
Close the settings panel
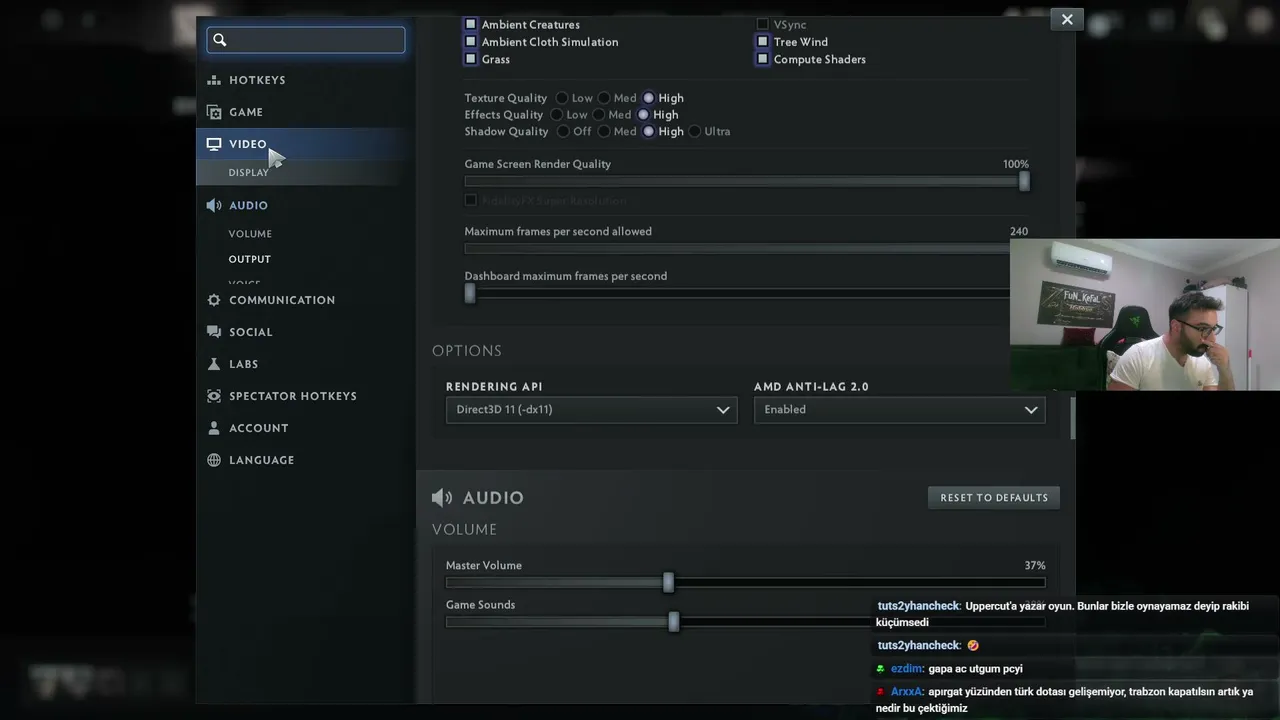[x=1067, y=19]
